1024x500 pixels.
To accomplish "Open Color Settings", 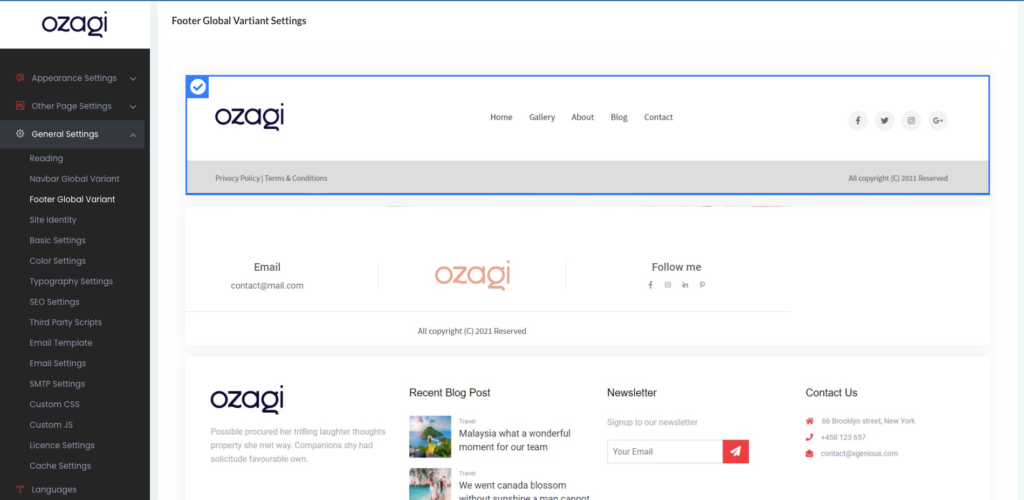I will click(57, 261).
